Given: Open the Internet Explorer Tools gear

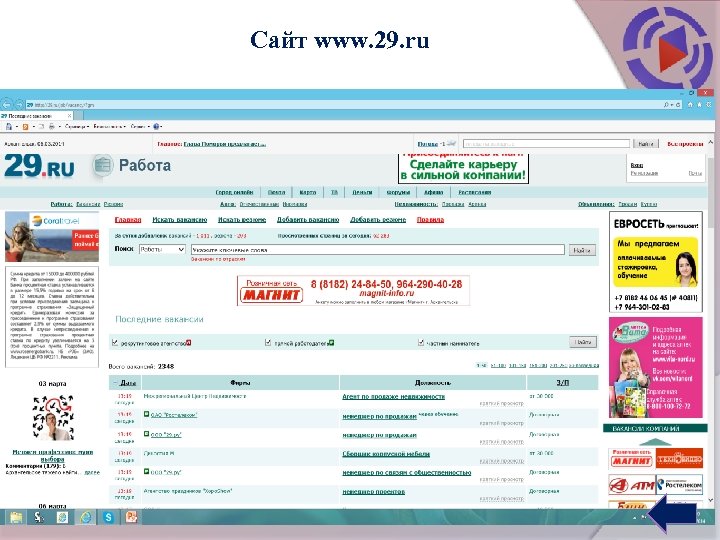Looking at the screenshot, I should (709, 105).
